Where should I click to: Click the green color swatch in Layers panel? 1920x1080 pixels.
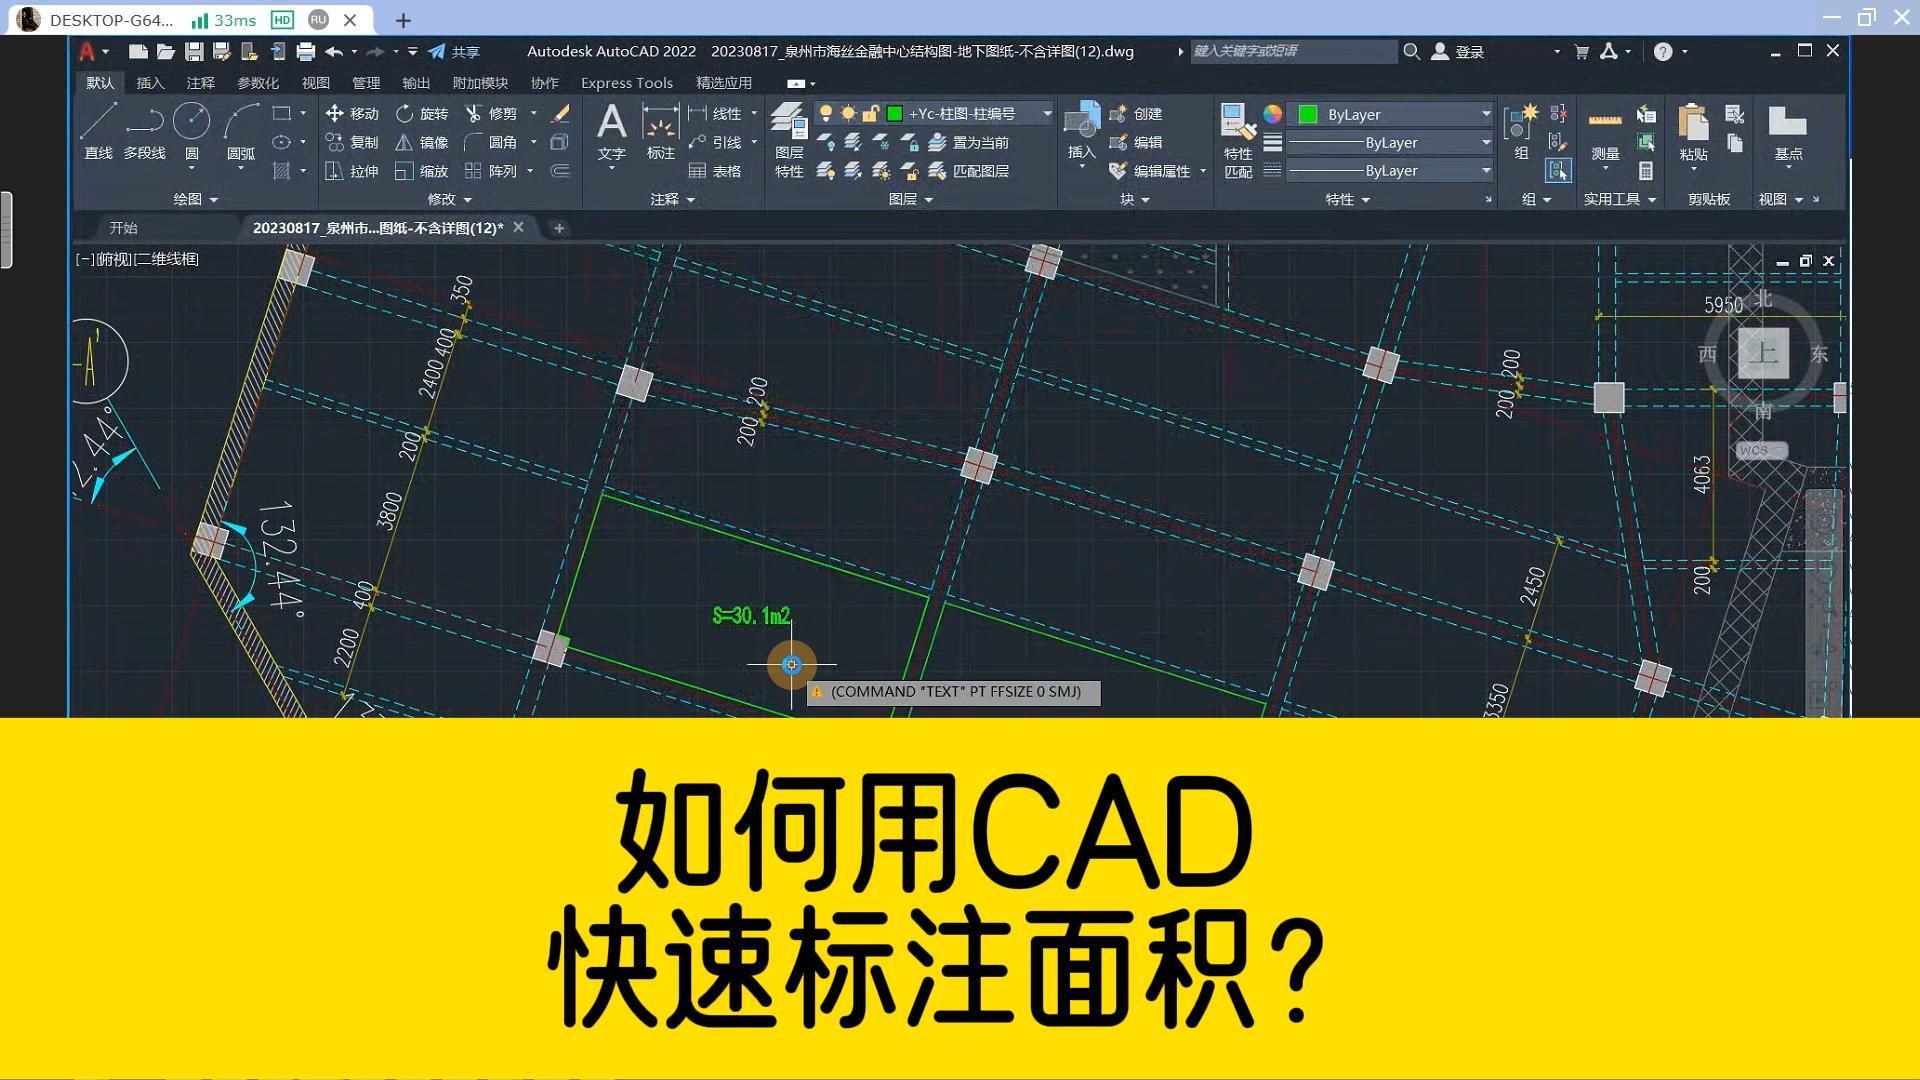point(894,114)
